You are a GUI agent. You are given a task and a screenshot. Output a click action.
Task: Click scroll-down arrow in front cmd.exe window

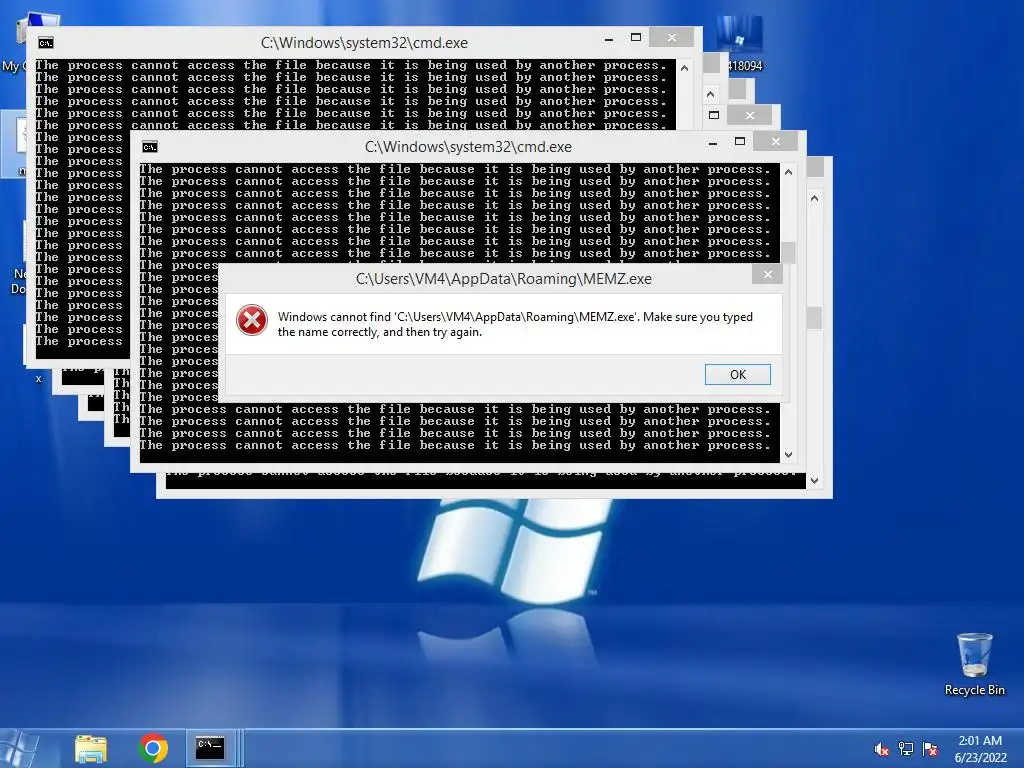point(788,455)
